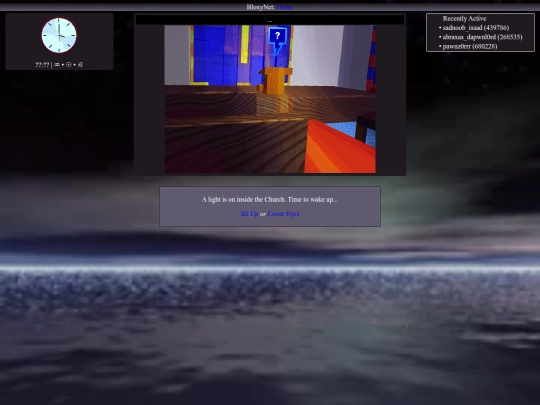
Task: Click the analog clock face
Action: point(59,35)
